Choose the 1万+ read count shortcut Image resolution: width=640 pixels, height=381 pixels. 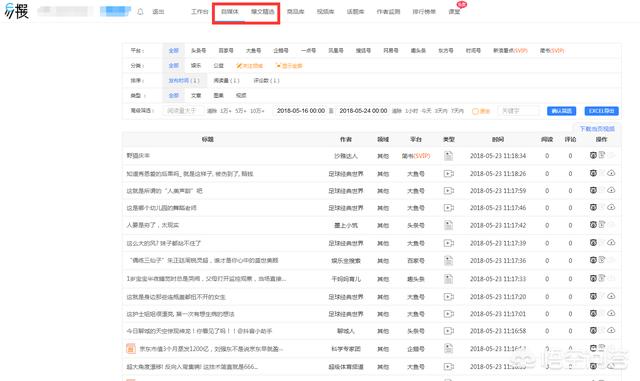click(226, 111)
